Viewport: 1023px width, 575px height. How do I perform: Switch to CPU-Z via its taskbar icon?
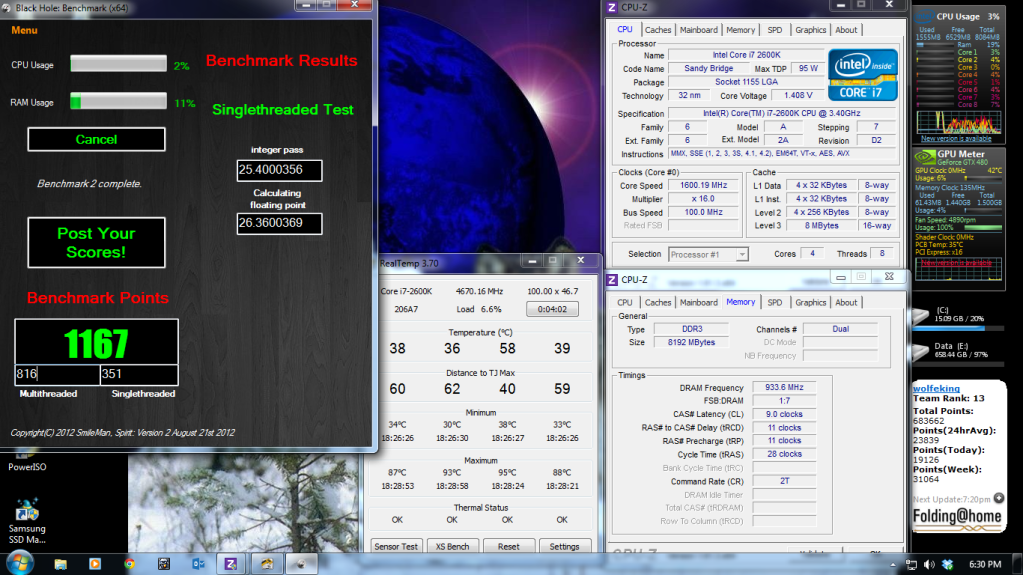[x=231, y=564]
